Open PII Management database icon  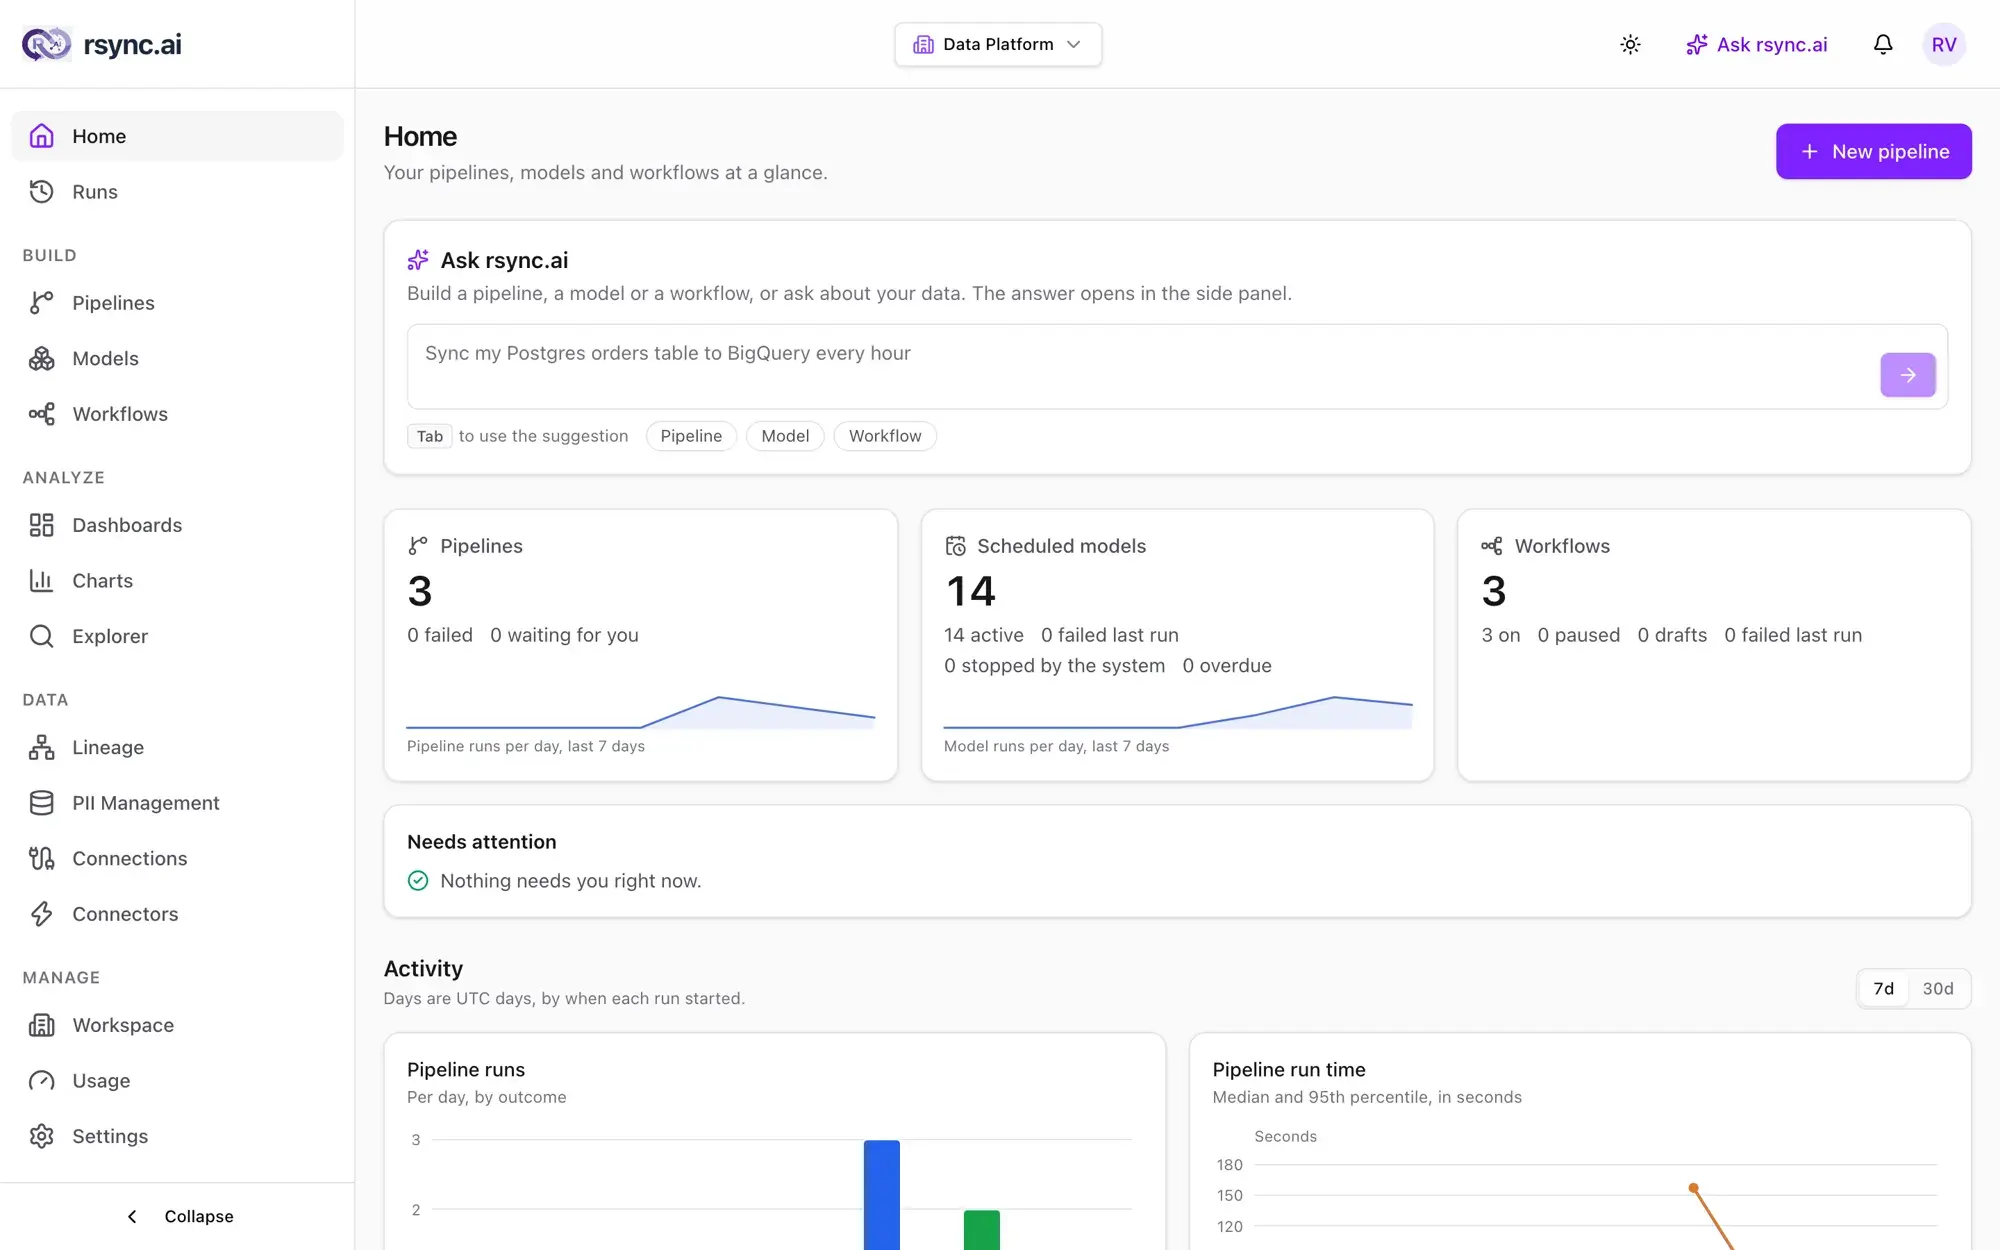pos(41,802)
